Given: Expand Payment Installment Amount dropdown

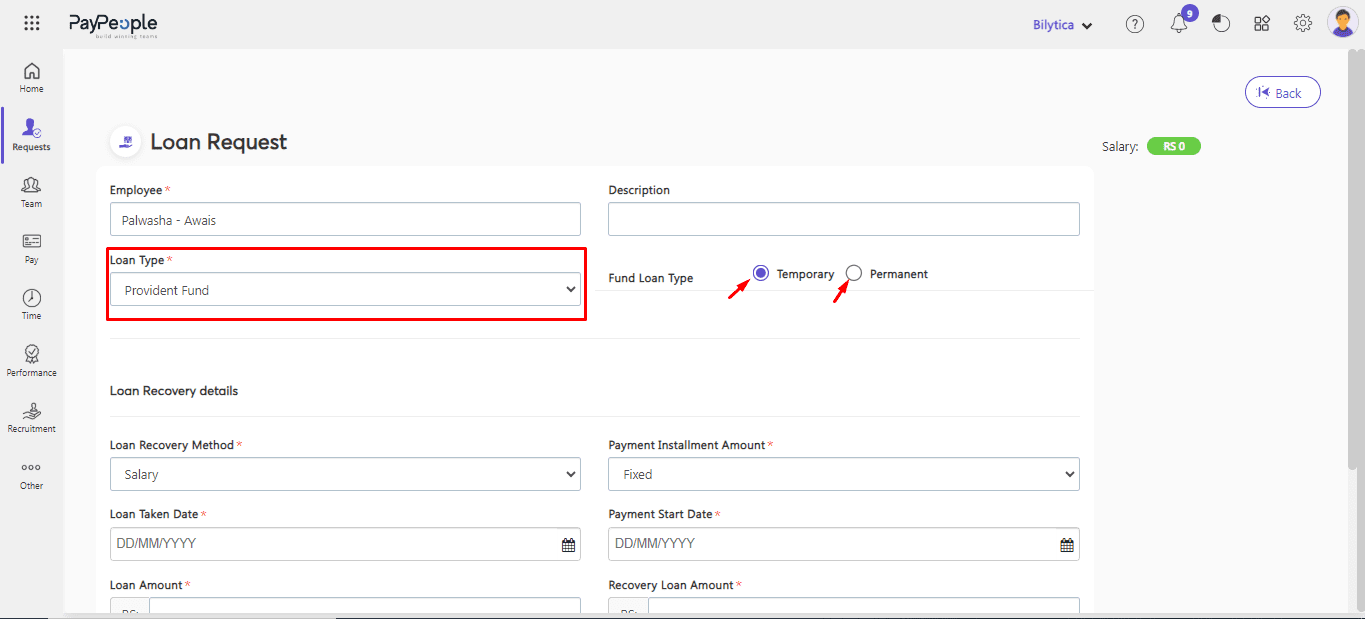Looking at the screenshot, I should click(843, 474).
